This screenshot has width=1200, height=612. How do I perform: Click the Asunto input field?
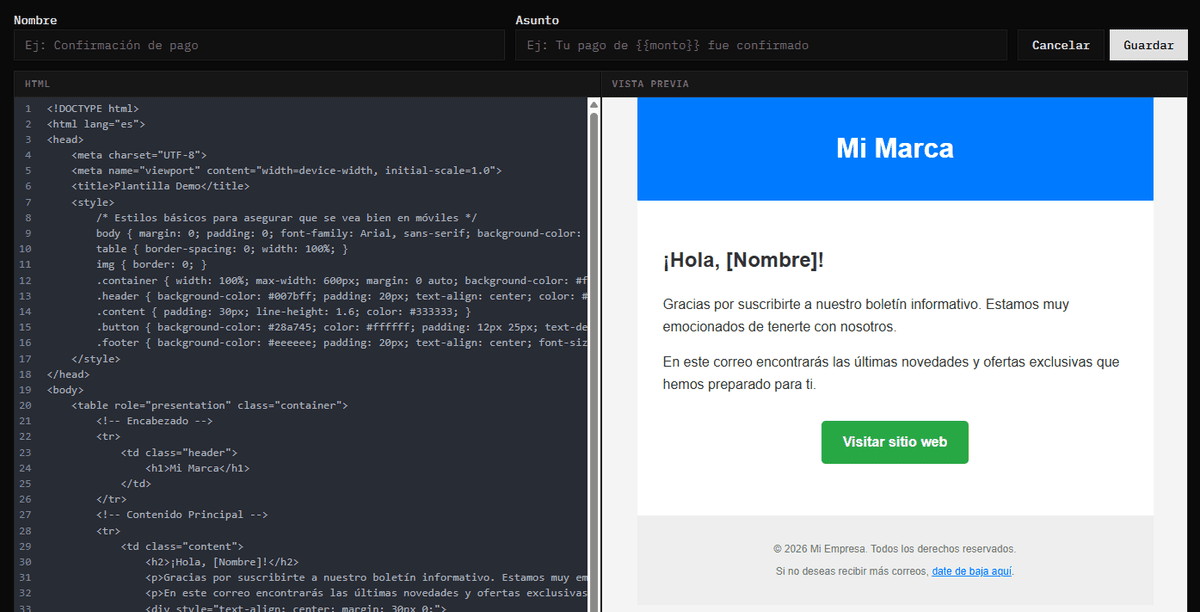pos(762,45)
